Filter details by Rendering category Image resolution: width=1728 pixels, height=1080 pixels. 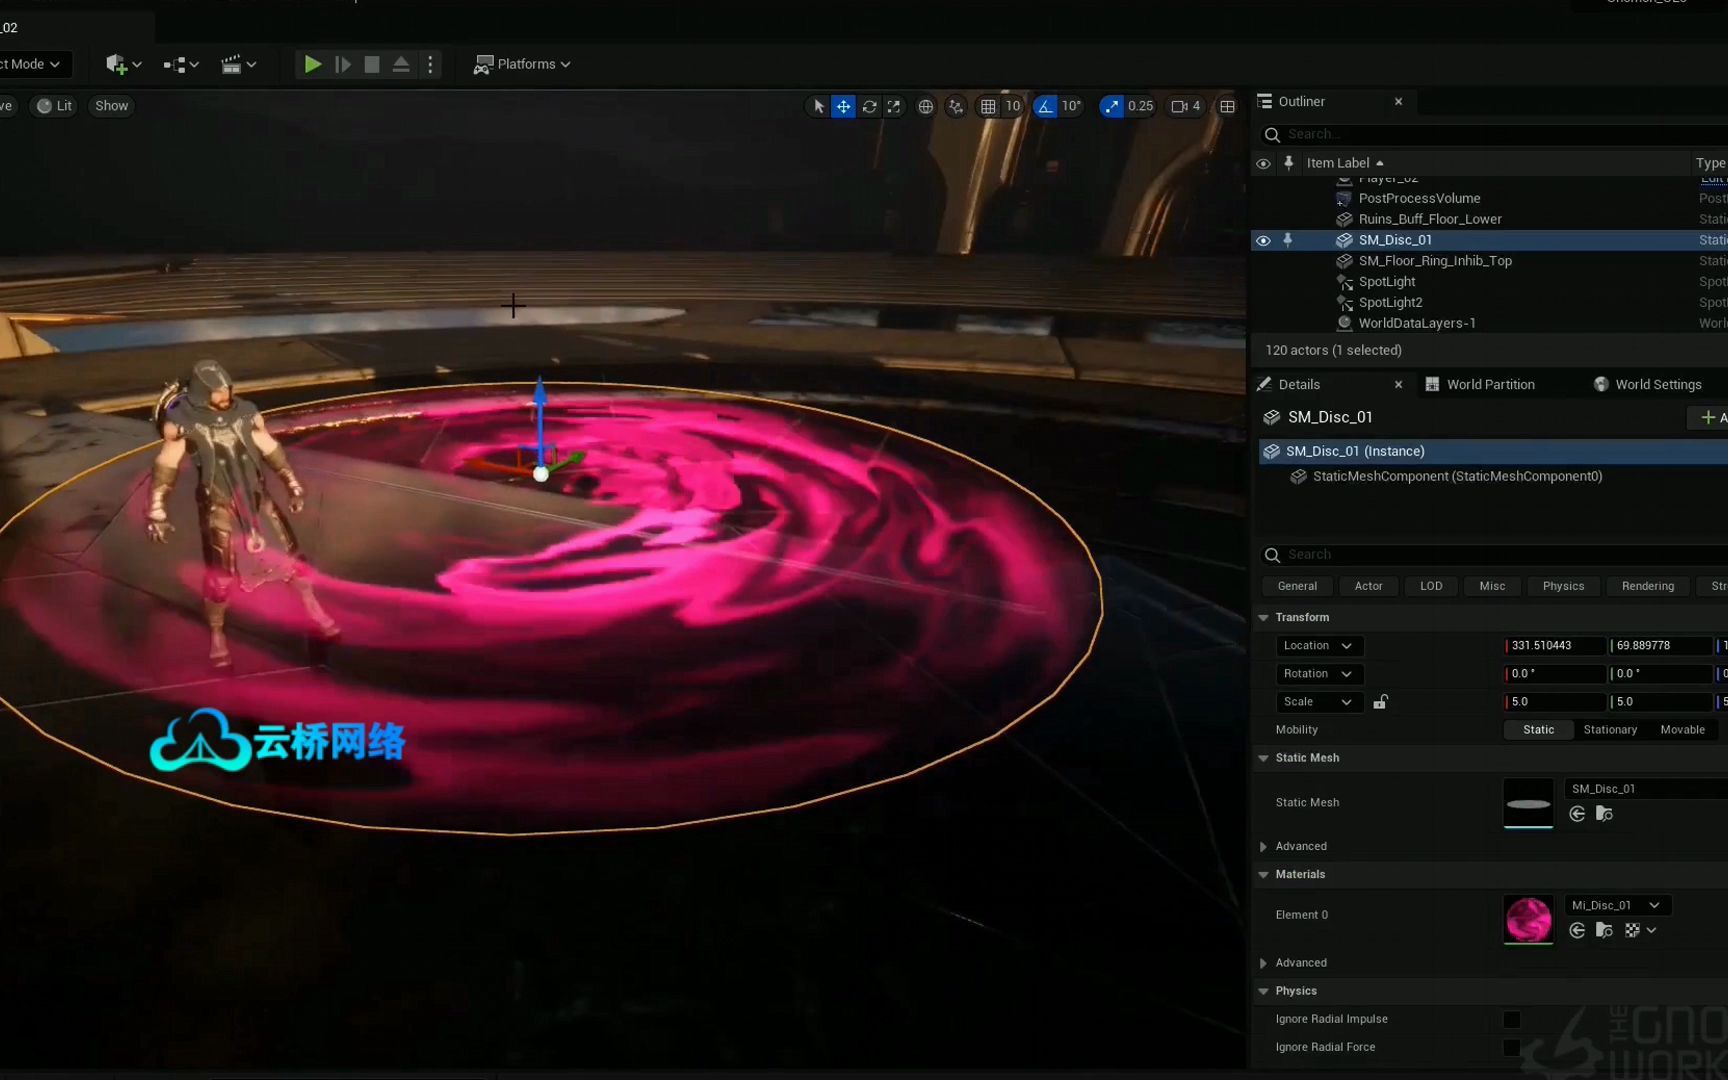click(1647, 587)
